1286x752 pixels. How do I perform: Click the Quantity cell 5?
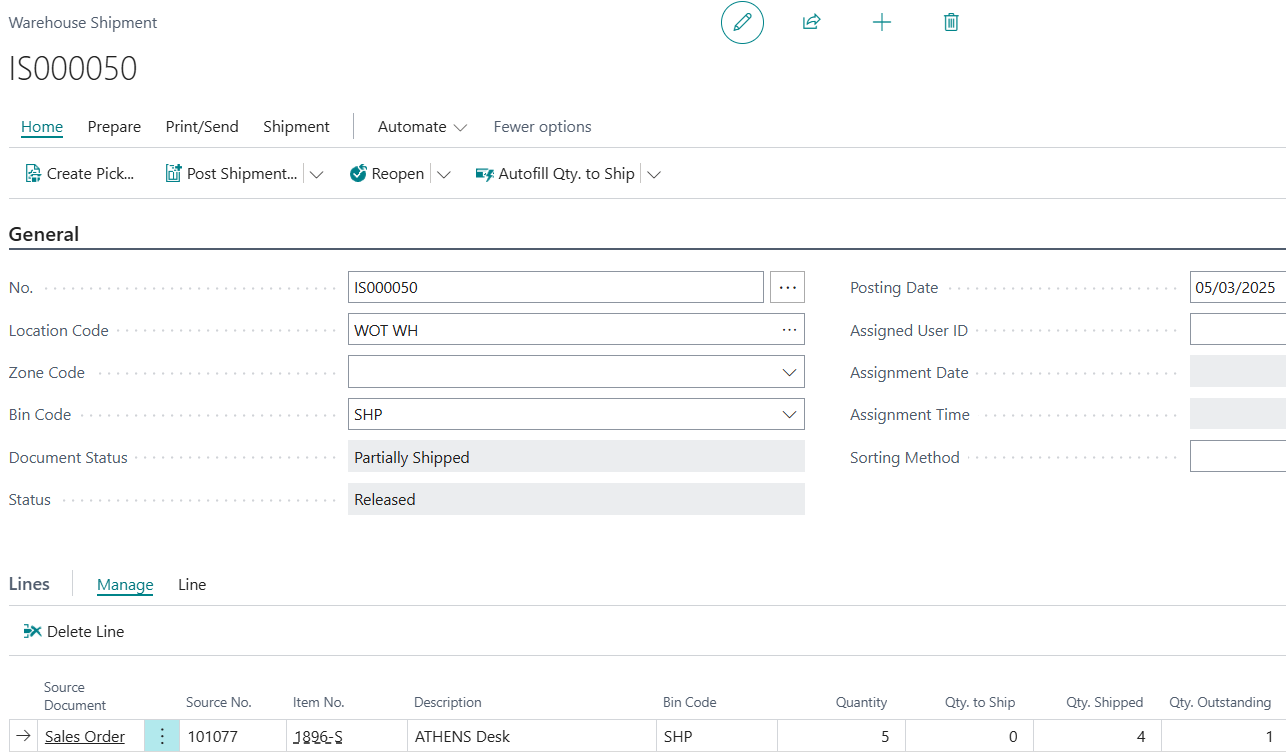point(841,737)
